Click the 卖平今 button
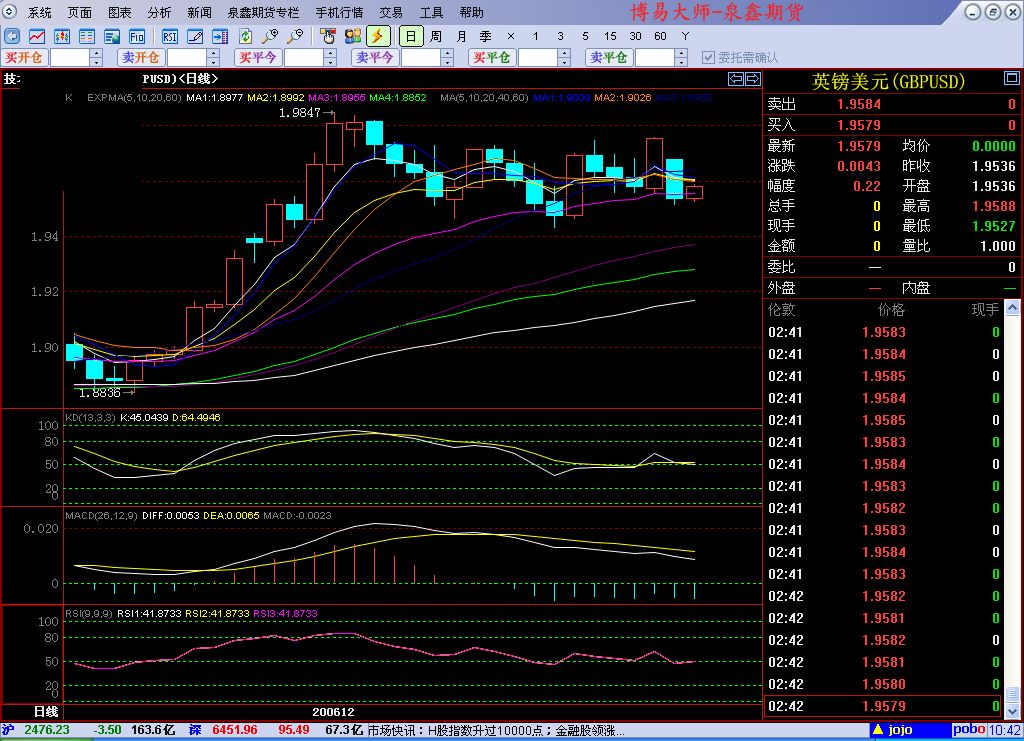 [x=374, y=58]
